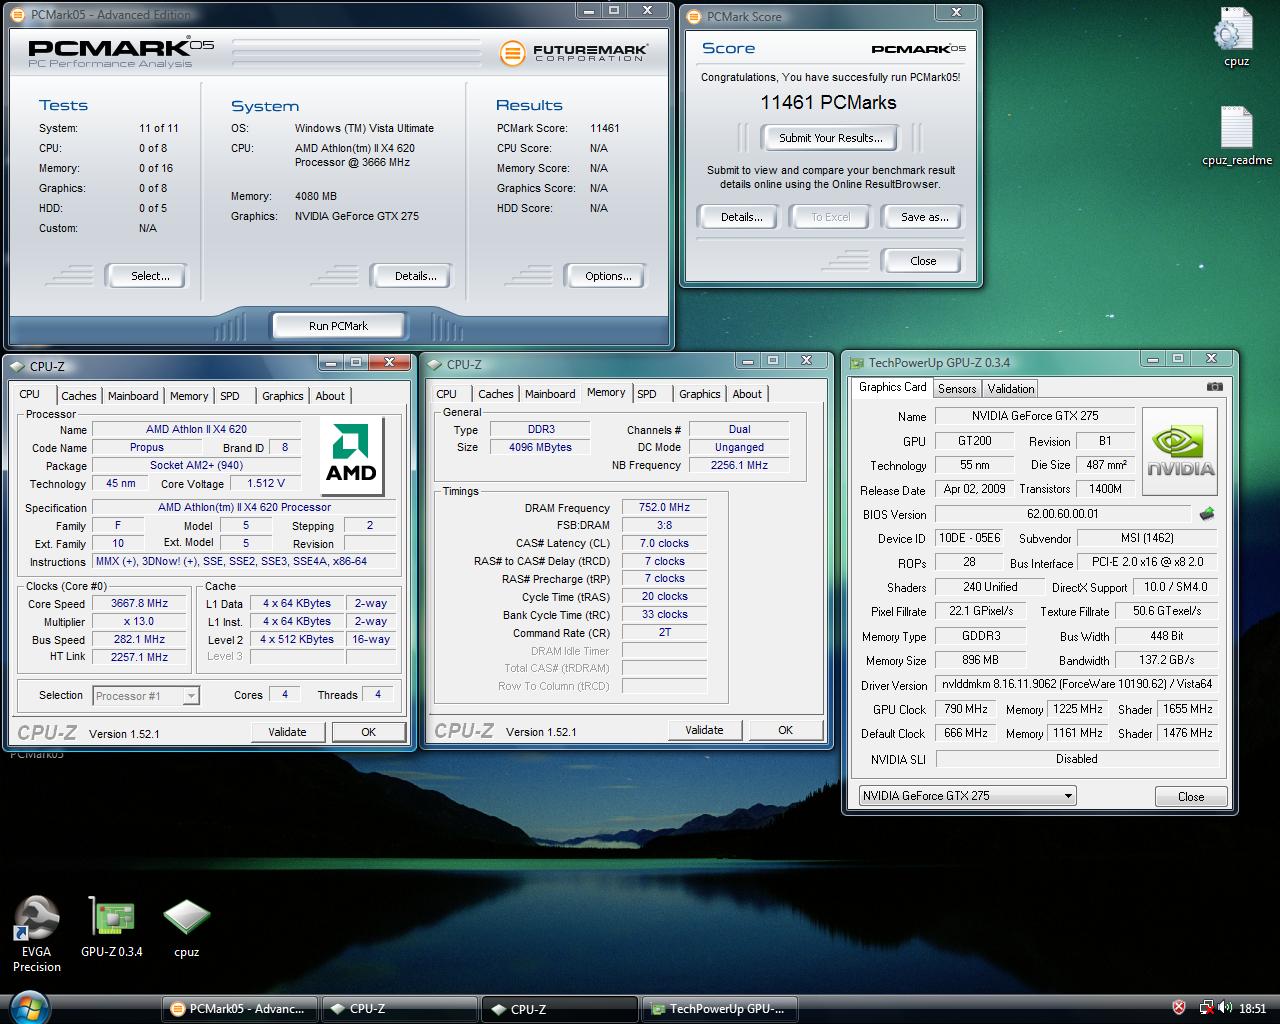Open the cpuz file icon on the desktop

coord(1236,37)
